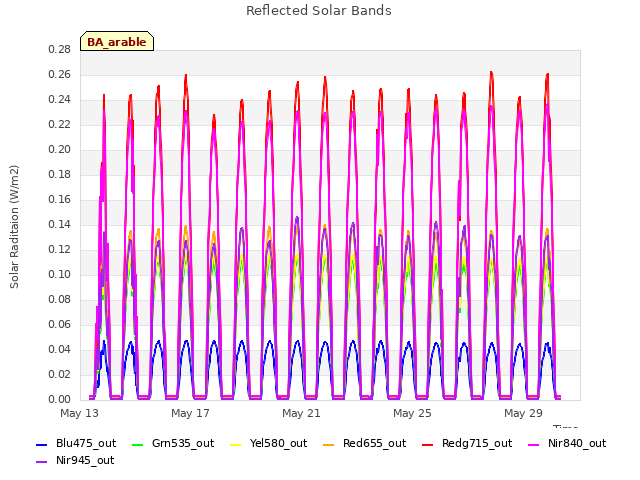Click the blue Blu475_out legend color marker
Screen dimensions: 640x480
(42, 444)
